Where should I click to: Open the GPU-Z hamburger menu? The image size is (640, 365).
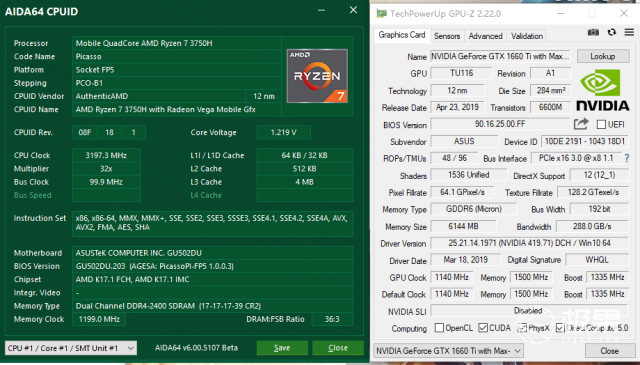pyautogui.click(x=629, y=32)
